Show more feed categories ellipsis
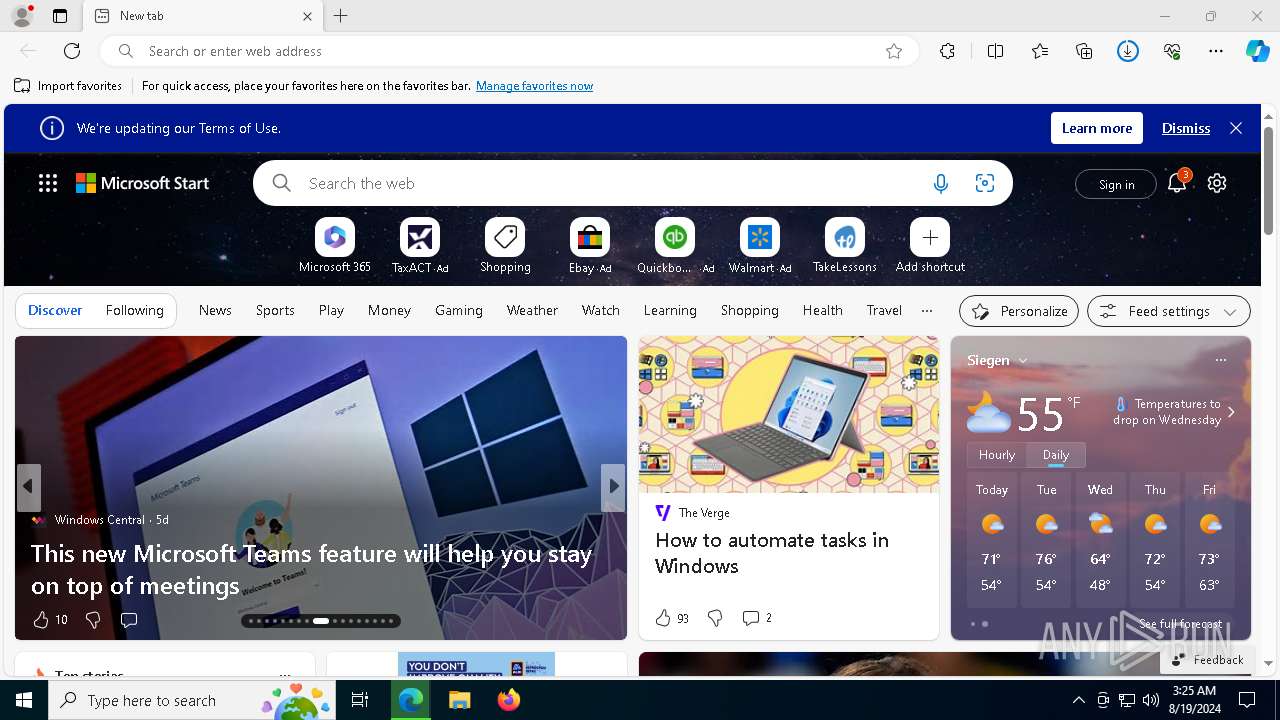 point(927,311)
